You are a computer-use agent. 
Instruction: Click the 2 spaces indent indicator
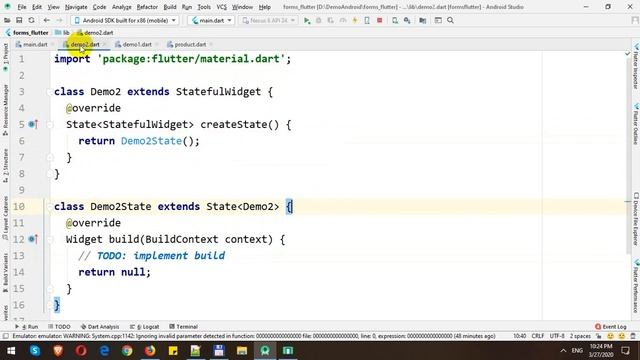pyautogui.click(x=580, y=336)
